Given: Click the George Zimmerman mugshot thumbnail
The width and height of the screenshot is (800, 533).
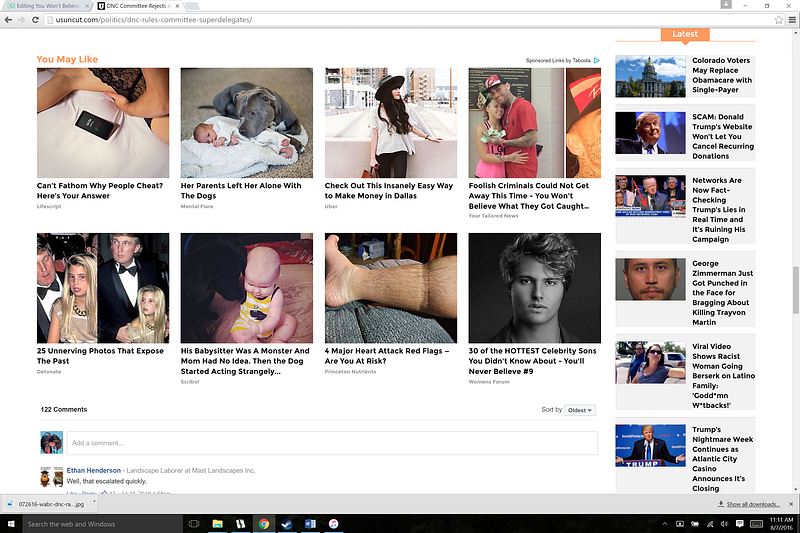Looking at the screenshot, I should click(x=650, y=280).
